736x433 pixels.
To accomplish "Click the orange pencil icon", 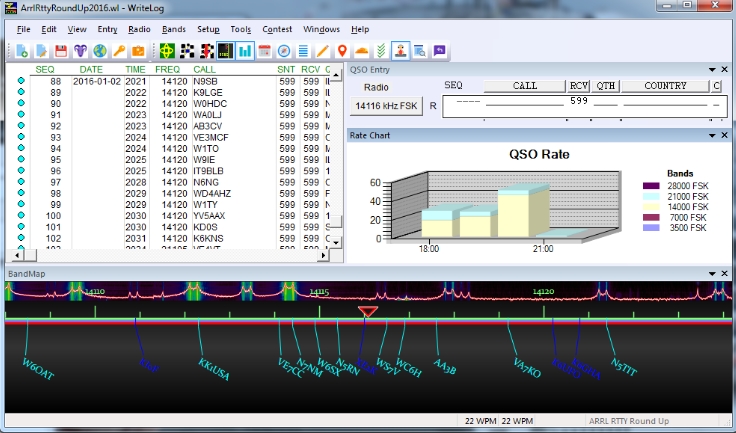I will click(x=322, y=51).
